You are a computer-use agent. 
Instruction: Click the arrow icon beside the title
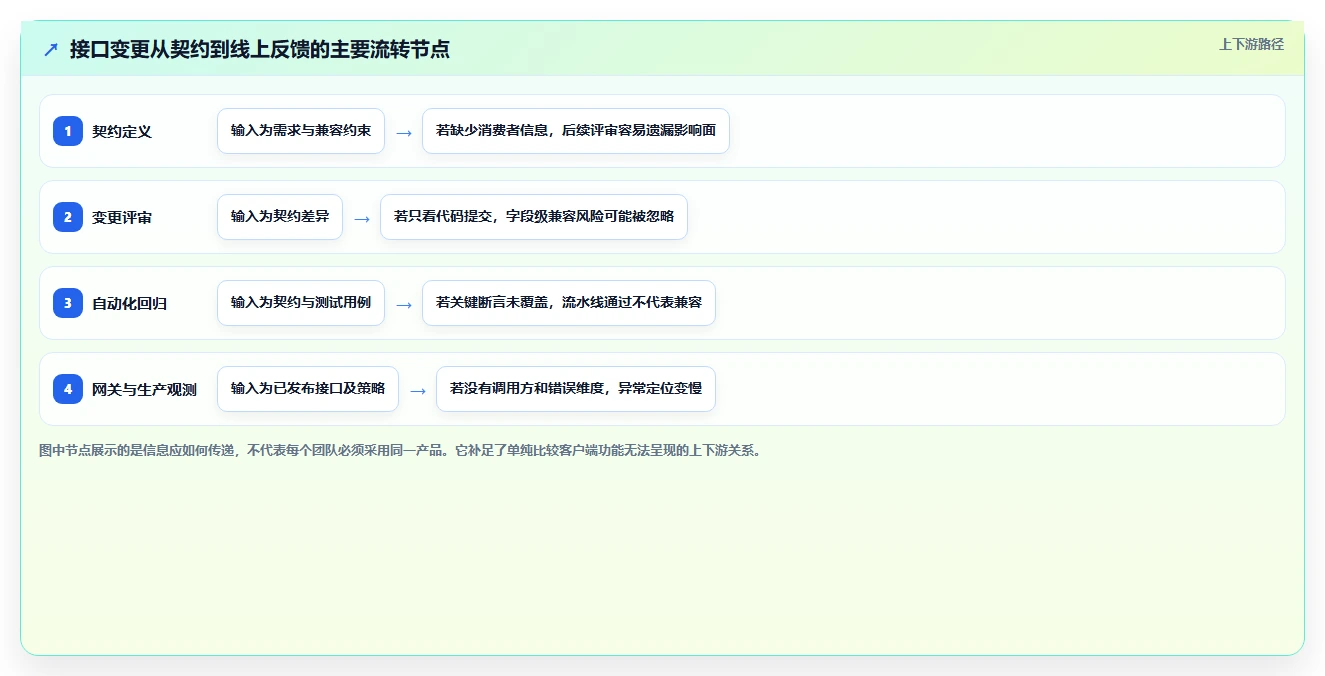(51, 49)
